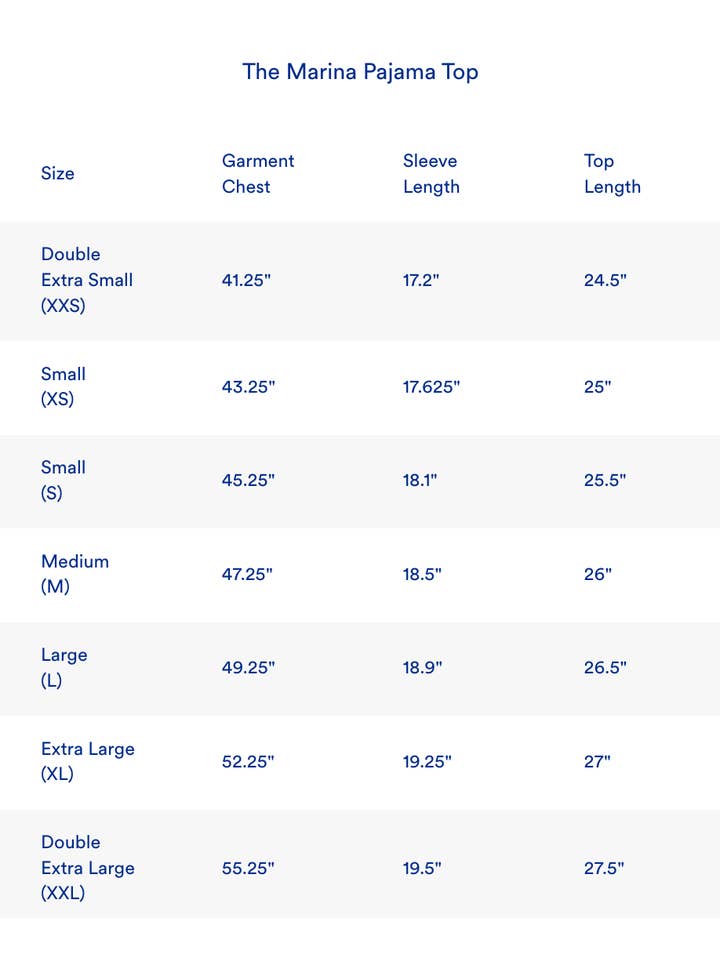Screen dimensions: 720x960
Task: Click the 19.25" sleeve length value
Action: (x=427, y=761)
